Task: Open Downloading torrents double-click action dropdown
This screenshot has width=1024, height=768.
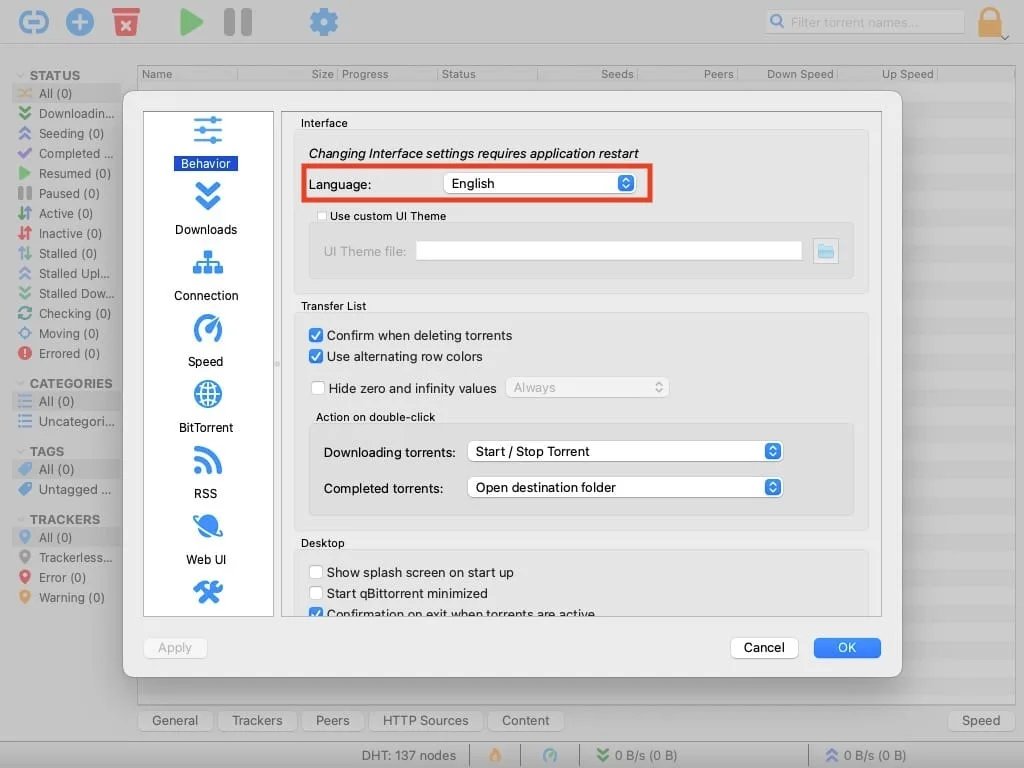Action: [625, 451]
